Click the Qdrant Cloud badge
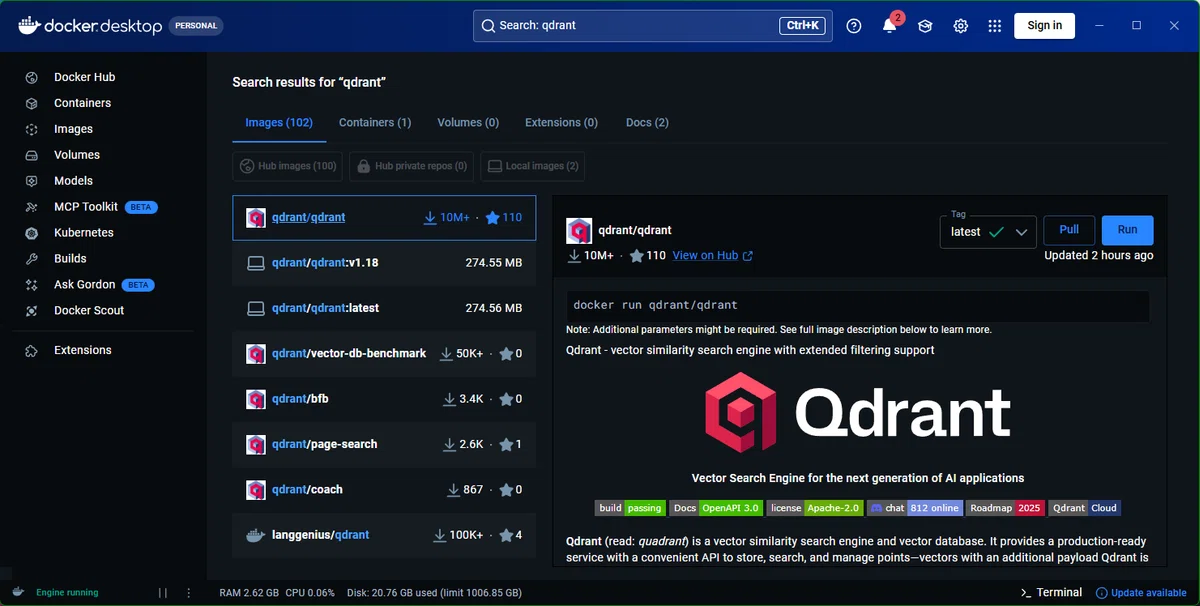Screen dimensions: 1200x606 [x=1085, y=508]
